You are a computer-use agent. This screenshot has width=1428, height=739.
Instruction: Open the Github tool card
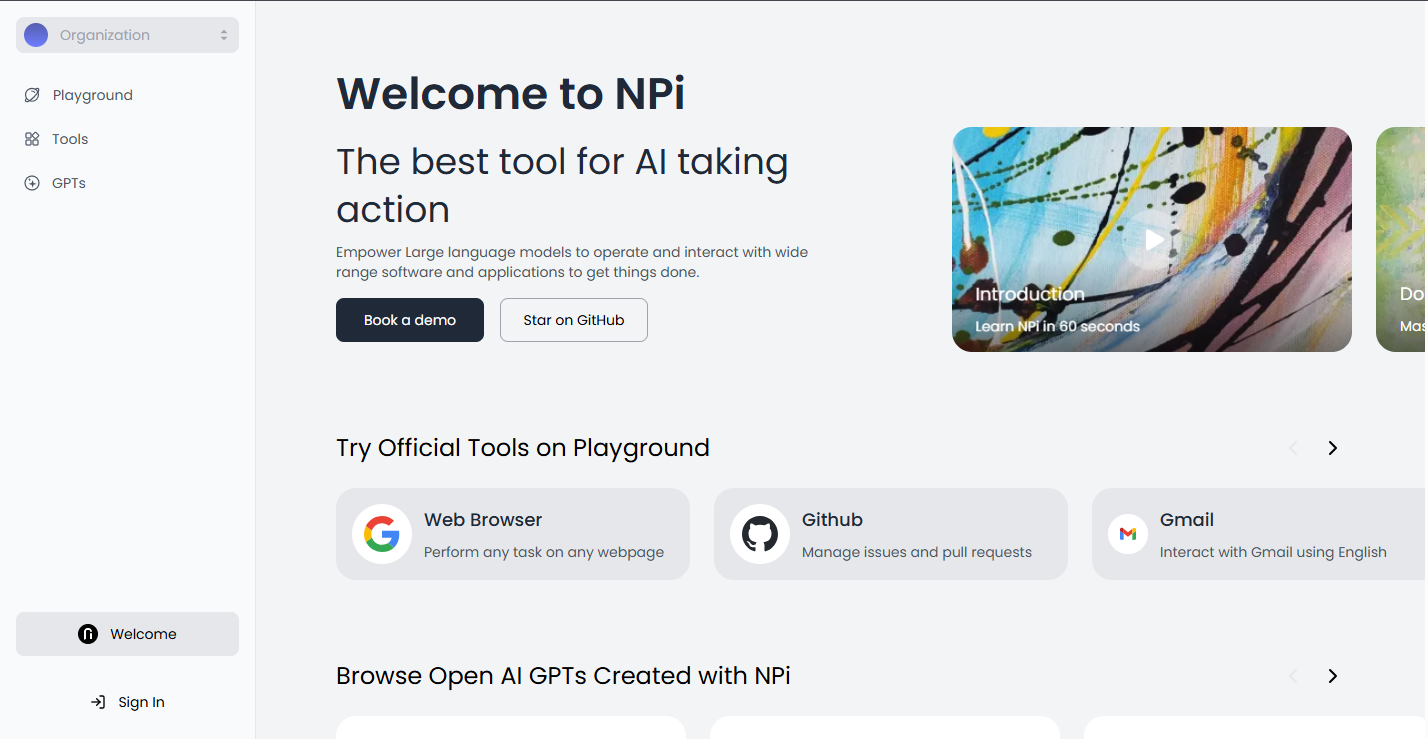891,534
